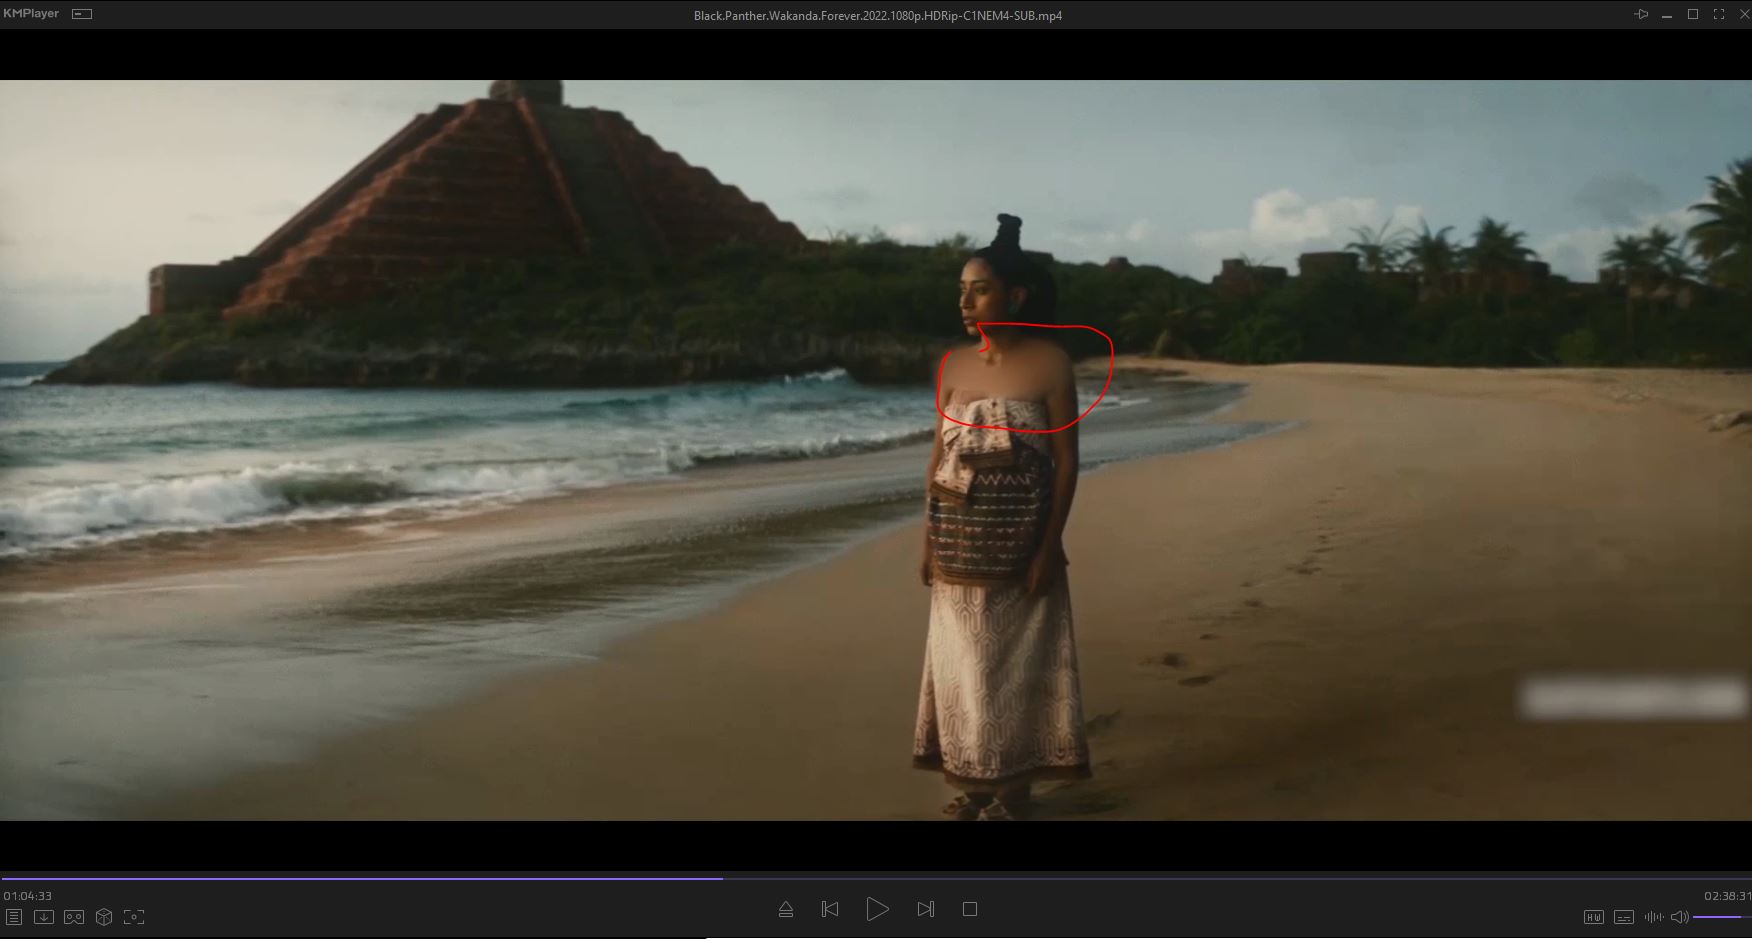The width and height of the screenshot is (1752, 939).
Task: Click the video download icon
Action: pos(43,917)
